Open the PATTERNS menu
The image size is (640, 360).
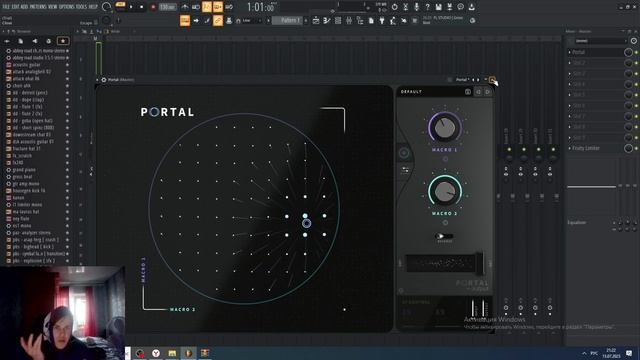pos(38,7)
